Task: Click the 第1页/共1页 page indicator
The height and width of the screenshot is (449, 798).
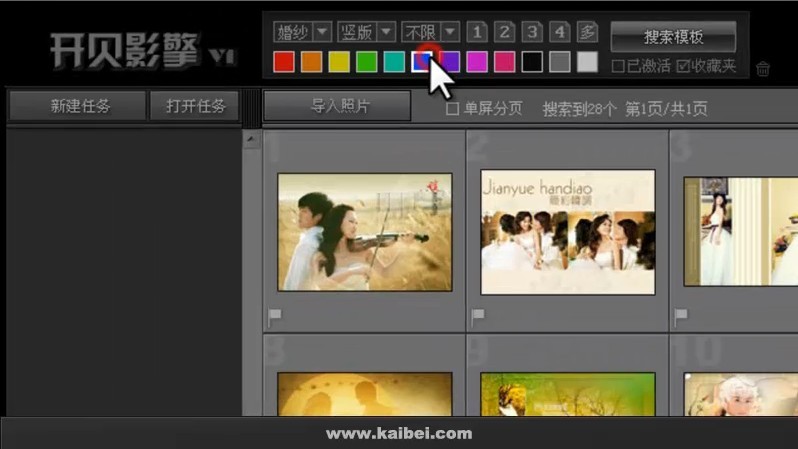Action: click(x=666, y=108)
